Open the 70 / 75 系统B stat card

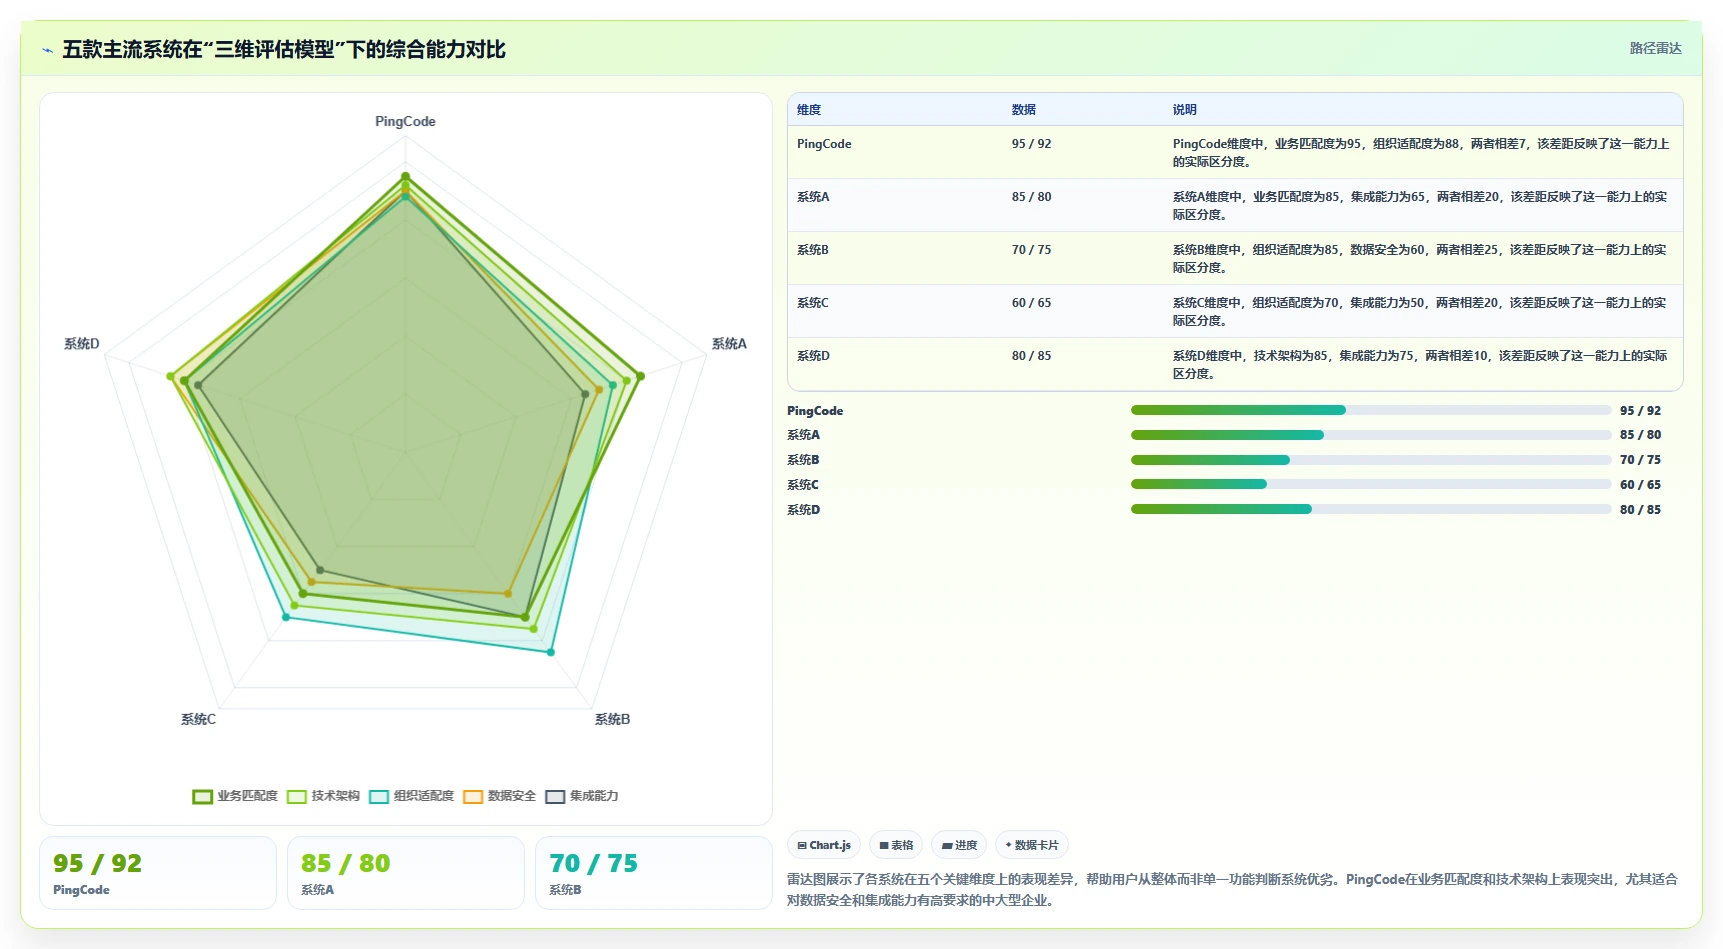pos(654,873)
